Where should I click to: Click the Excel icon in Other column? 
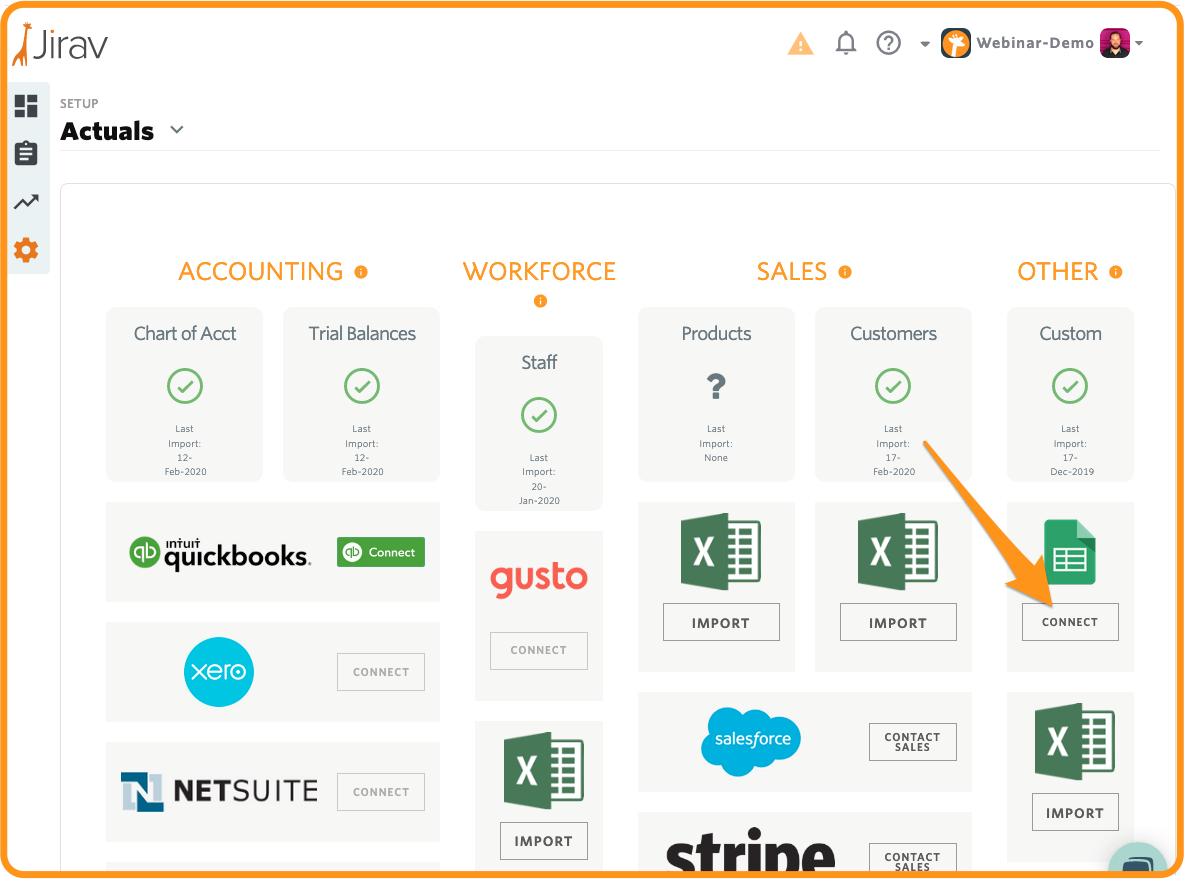pyautogui.click(x=1075, y=742)
